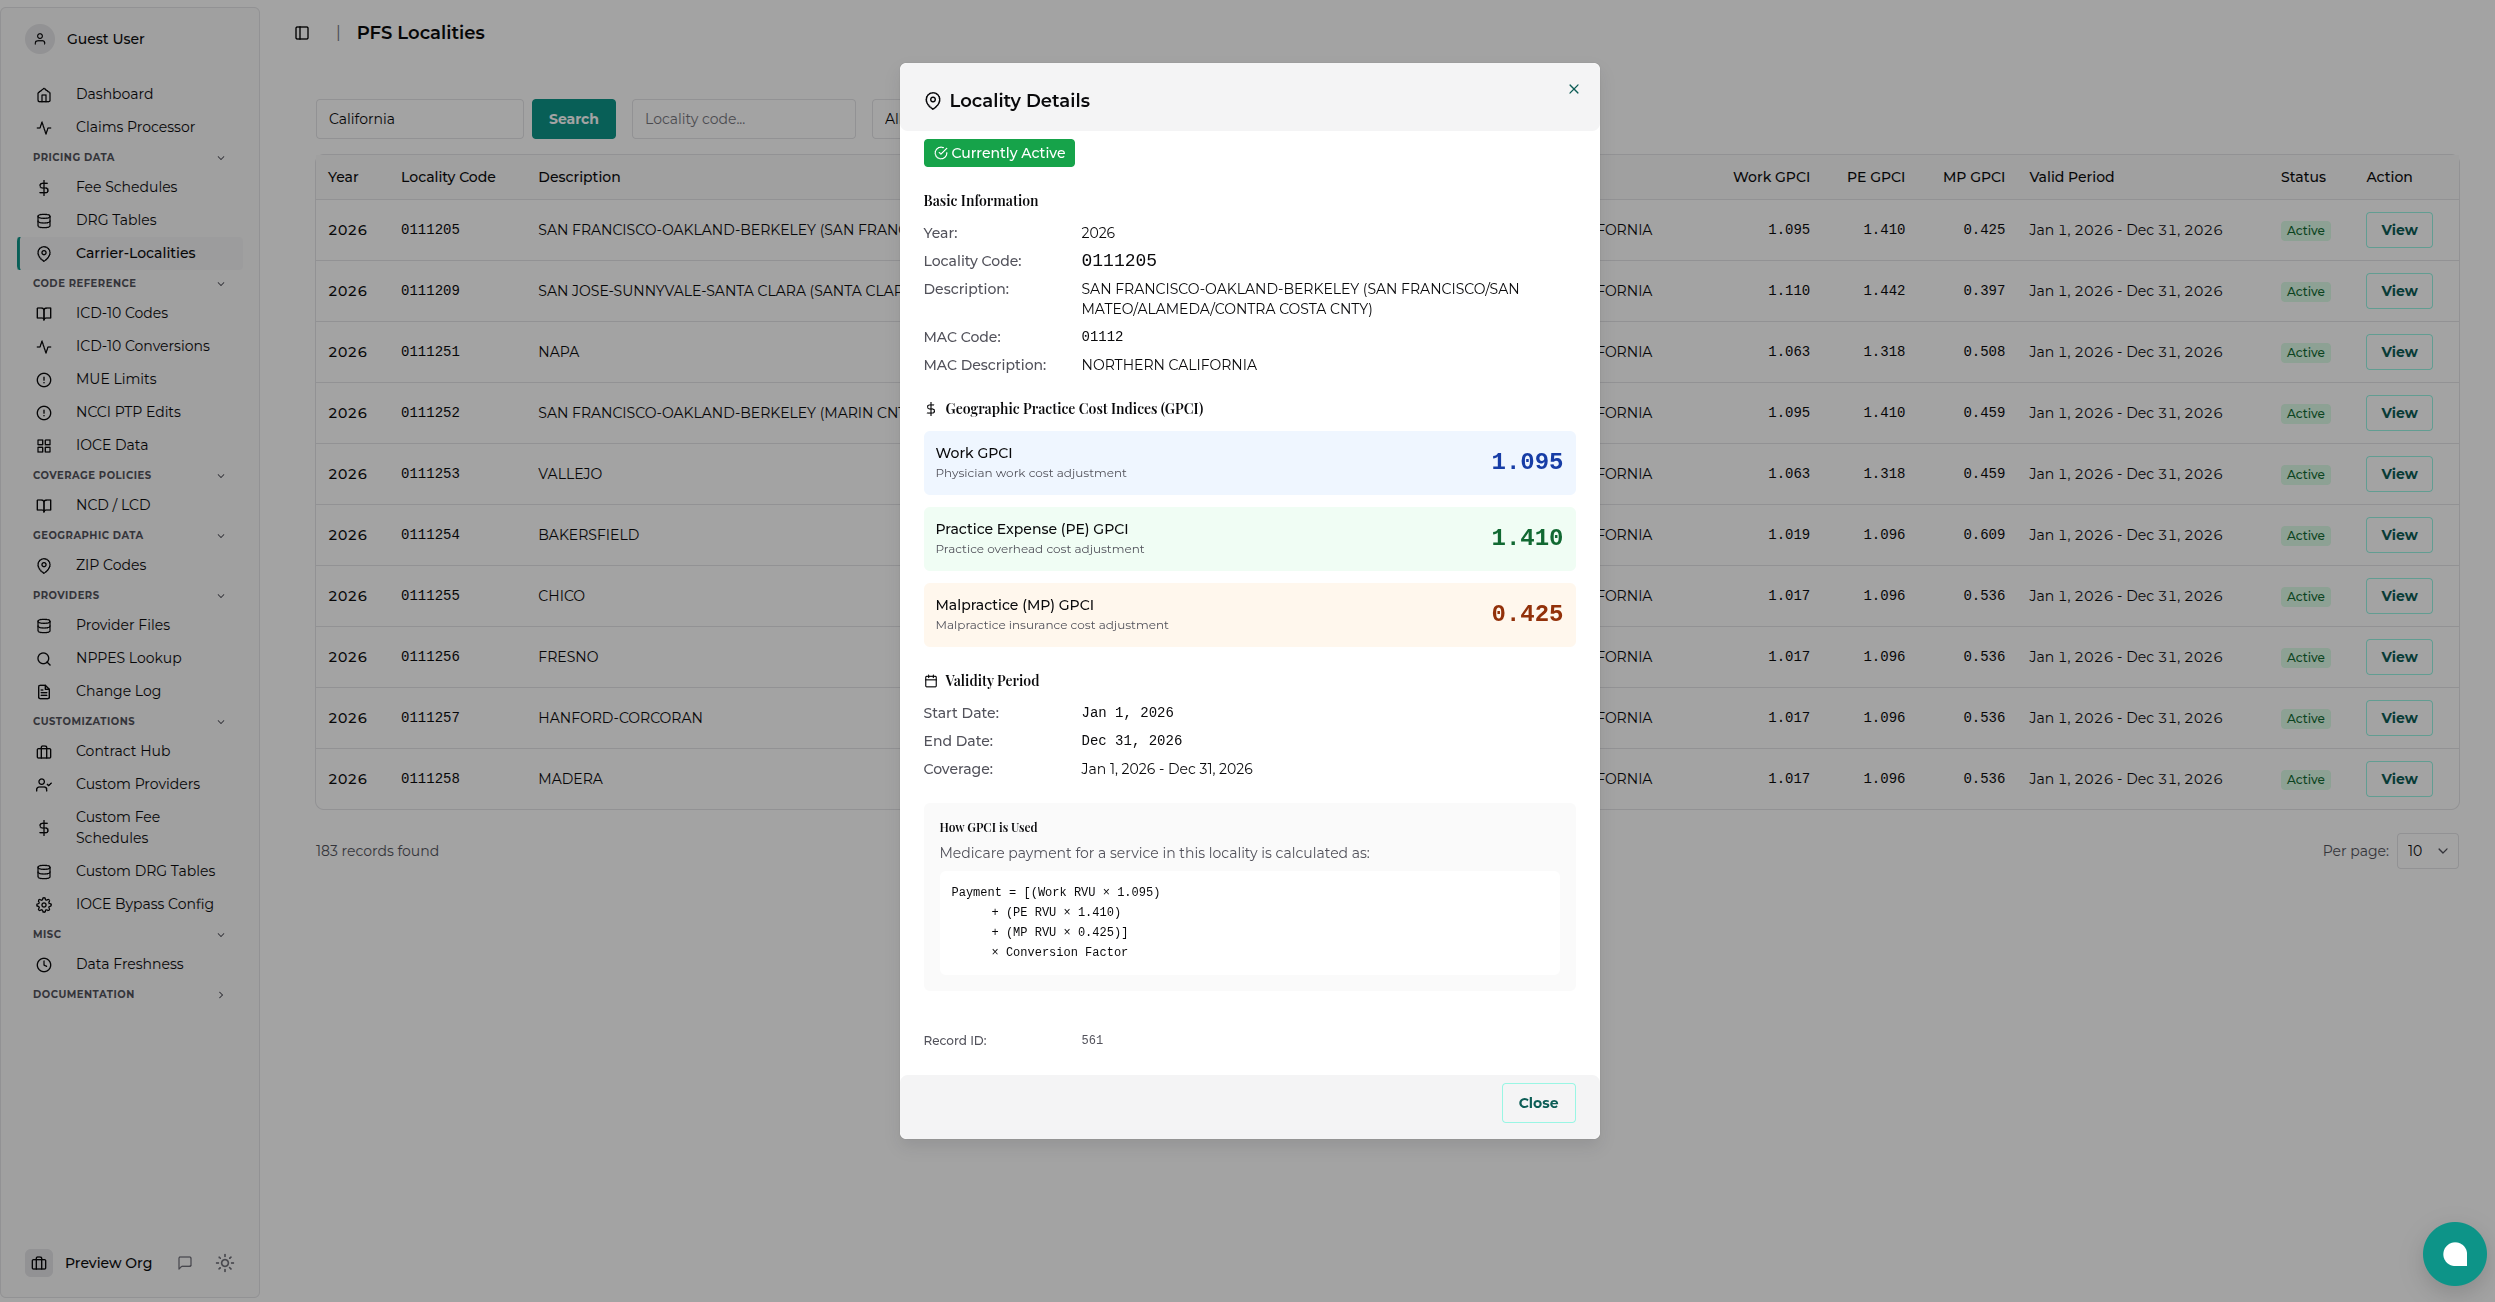This screenshot has width=2495, height=1302.
Task: Click the Currently Active badge
Action: [x=999, y=153]
